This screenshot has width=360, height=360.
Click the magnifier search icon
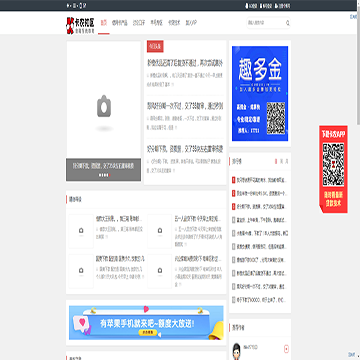pos(288,23)
